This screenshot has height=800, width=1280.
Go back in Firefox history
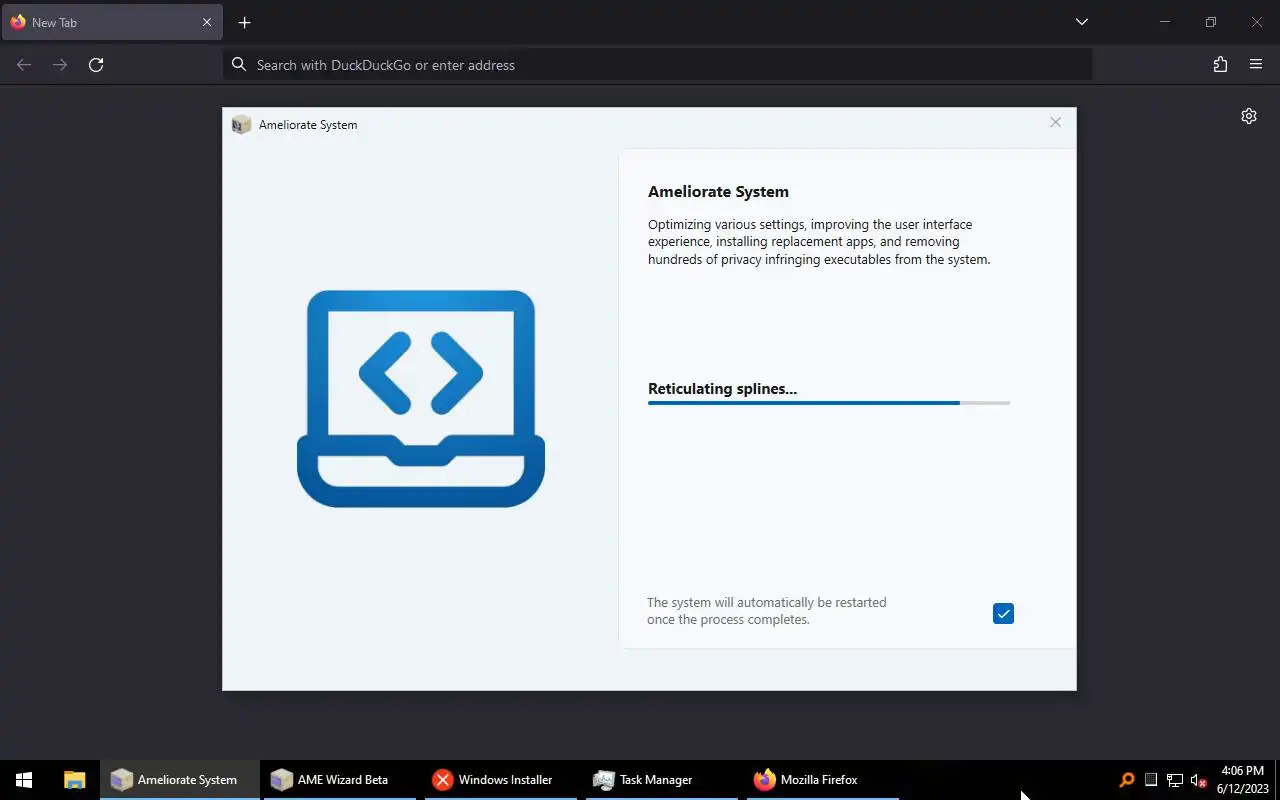click(24, 64)
